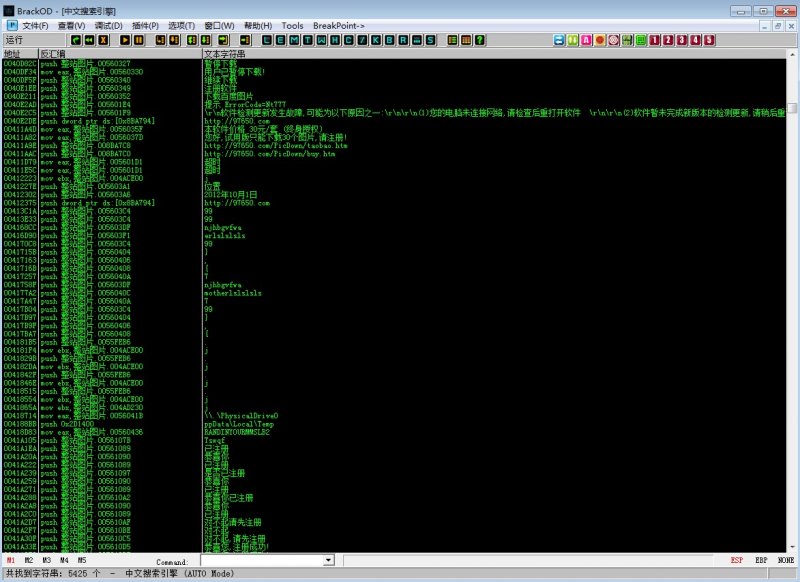Open Memory map with M icon
Image resolution: width=800 pixels, height=582 pixels.
coord(294,40)
